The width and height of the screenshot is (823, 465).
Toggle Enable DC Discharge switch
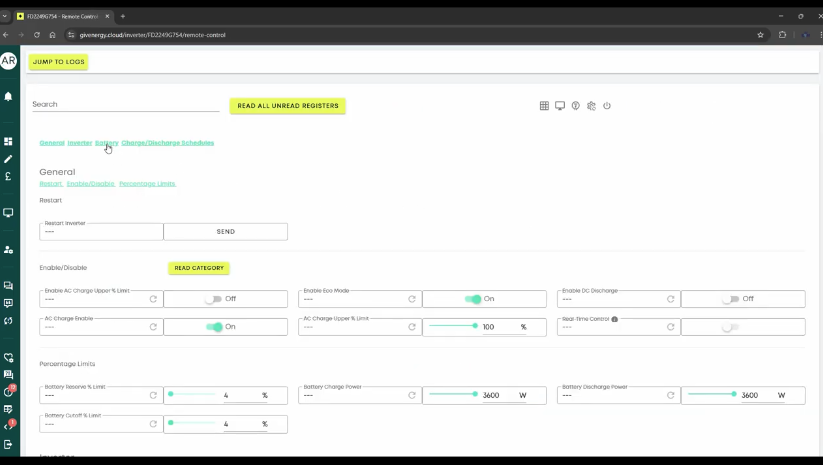731,299
